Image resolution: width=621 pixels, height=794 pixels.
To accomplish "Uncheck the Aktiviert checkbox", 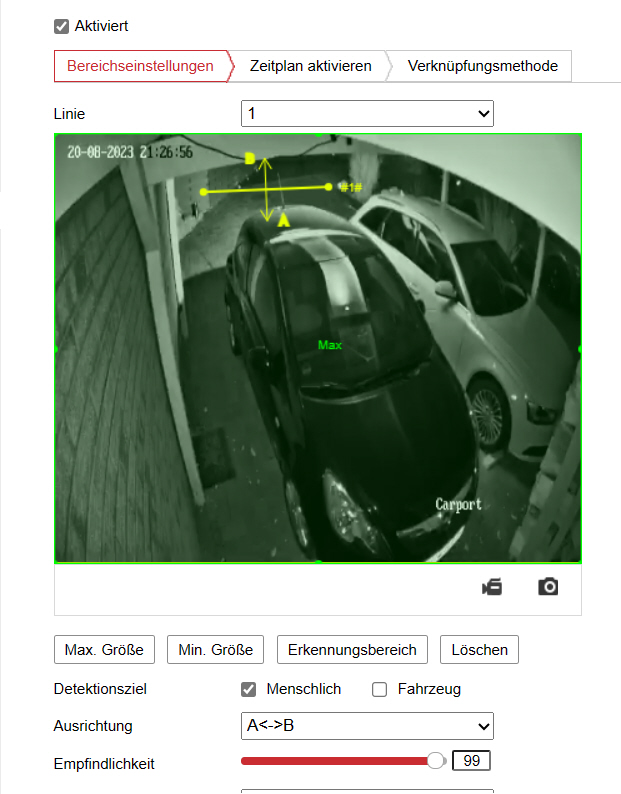I will coord(62,26).
